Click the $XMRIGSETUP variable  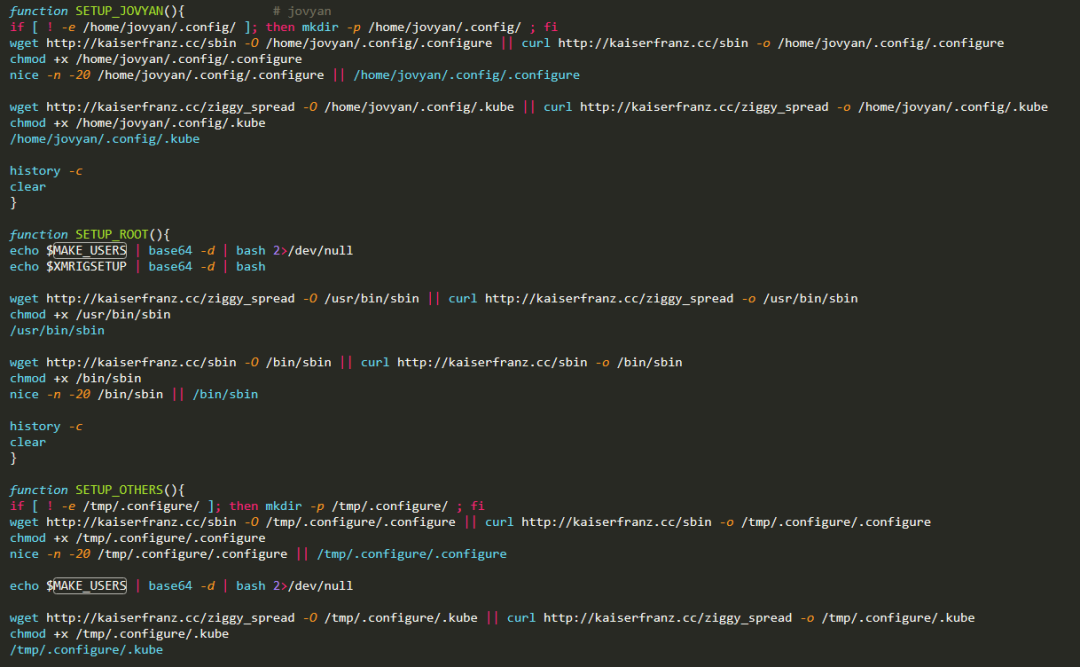(87, 266)
